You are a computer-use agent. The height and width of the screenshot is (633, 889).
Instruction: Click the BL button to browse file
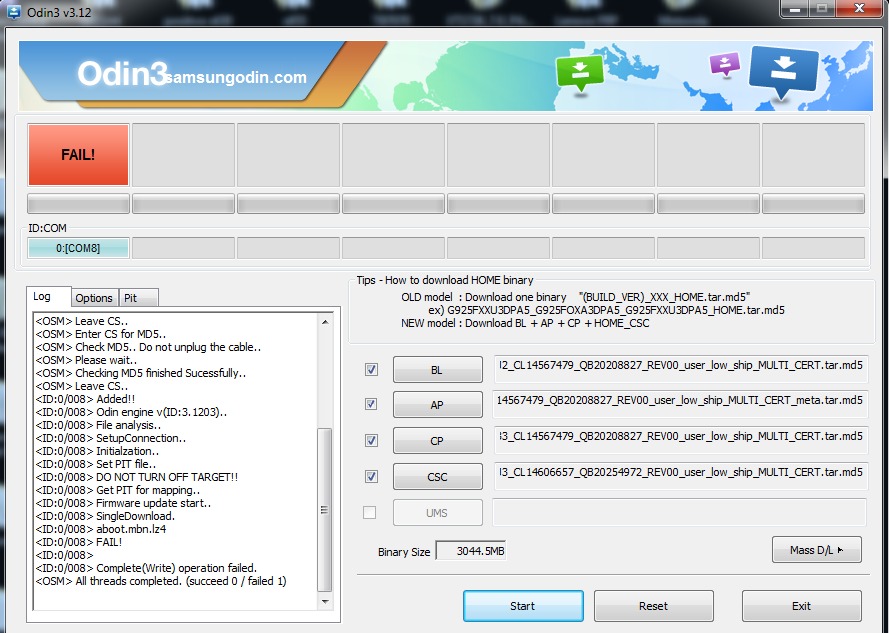pos(438,370)
